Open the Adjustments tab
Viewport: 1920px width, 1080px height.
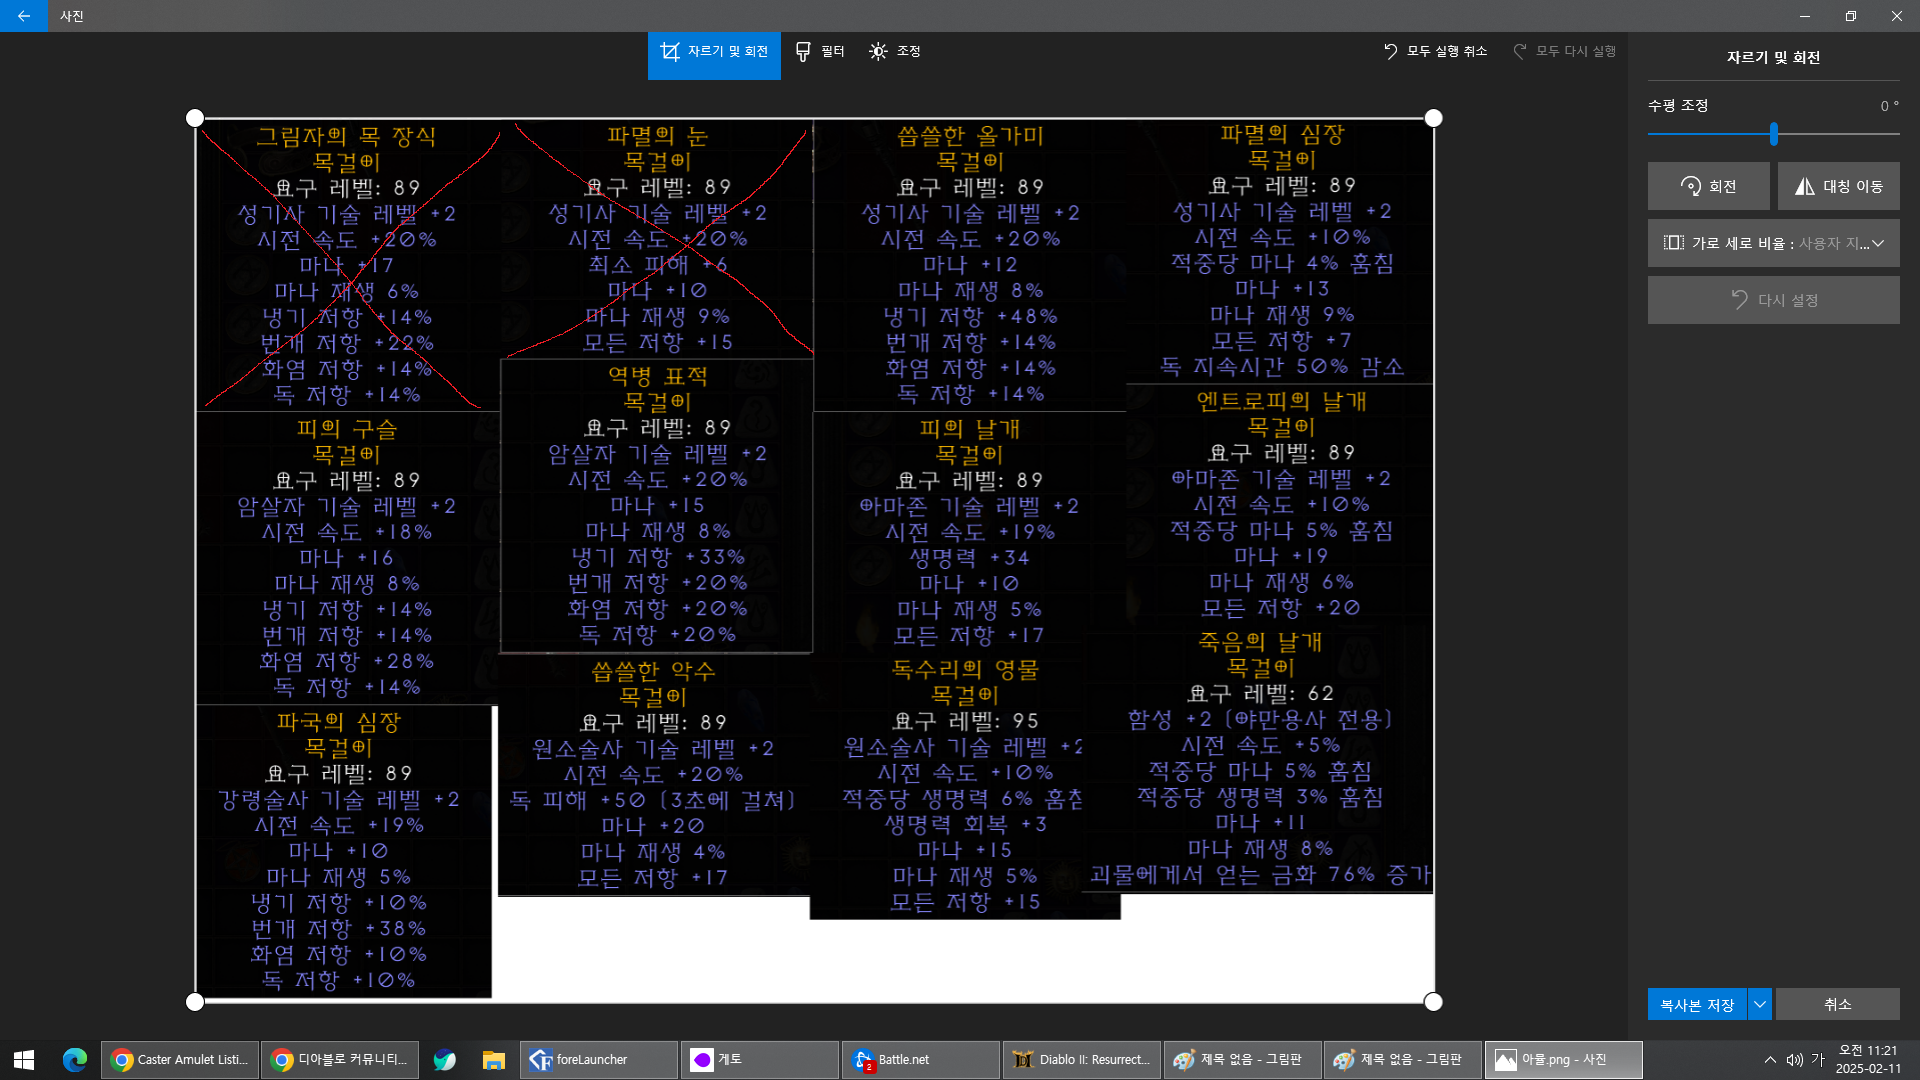click(895, 51)
